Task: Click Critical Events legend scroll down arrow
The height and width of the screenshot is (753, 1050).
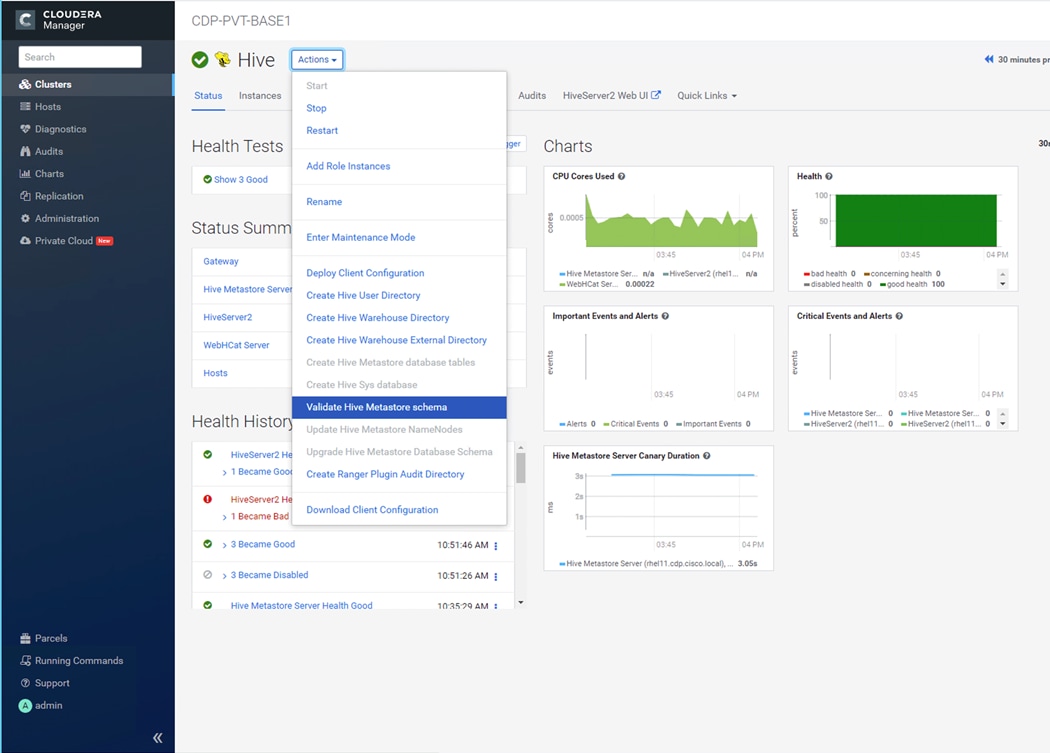Action: (1002, 423)
